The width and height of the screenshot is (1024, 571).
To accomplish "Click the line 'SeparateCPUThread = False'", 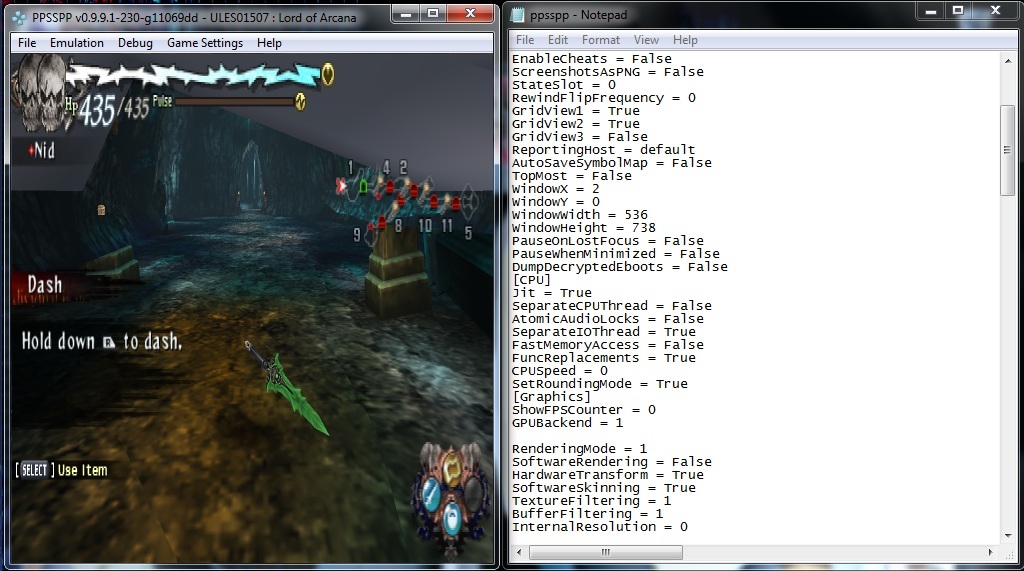I will click(612, 306).
